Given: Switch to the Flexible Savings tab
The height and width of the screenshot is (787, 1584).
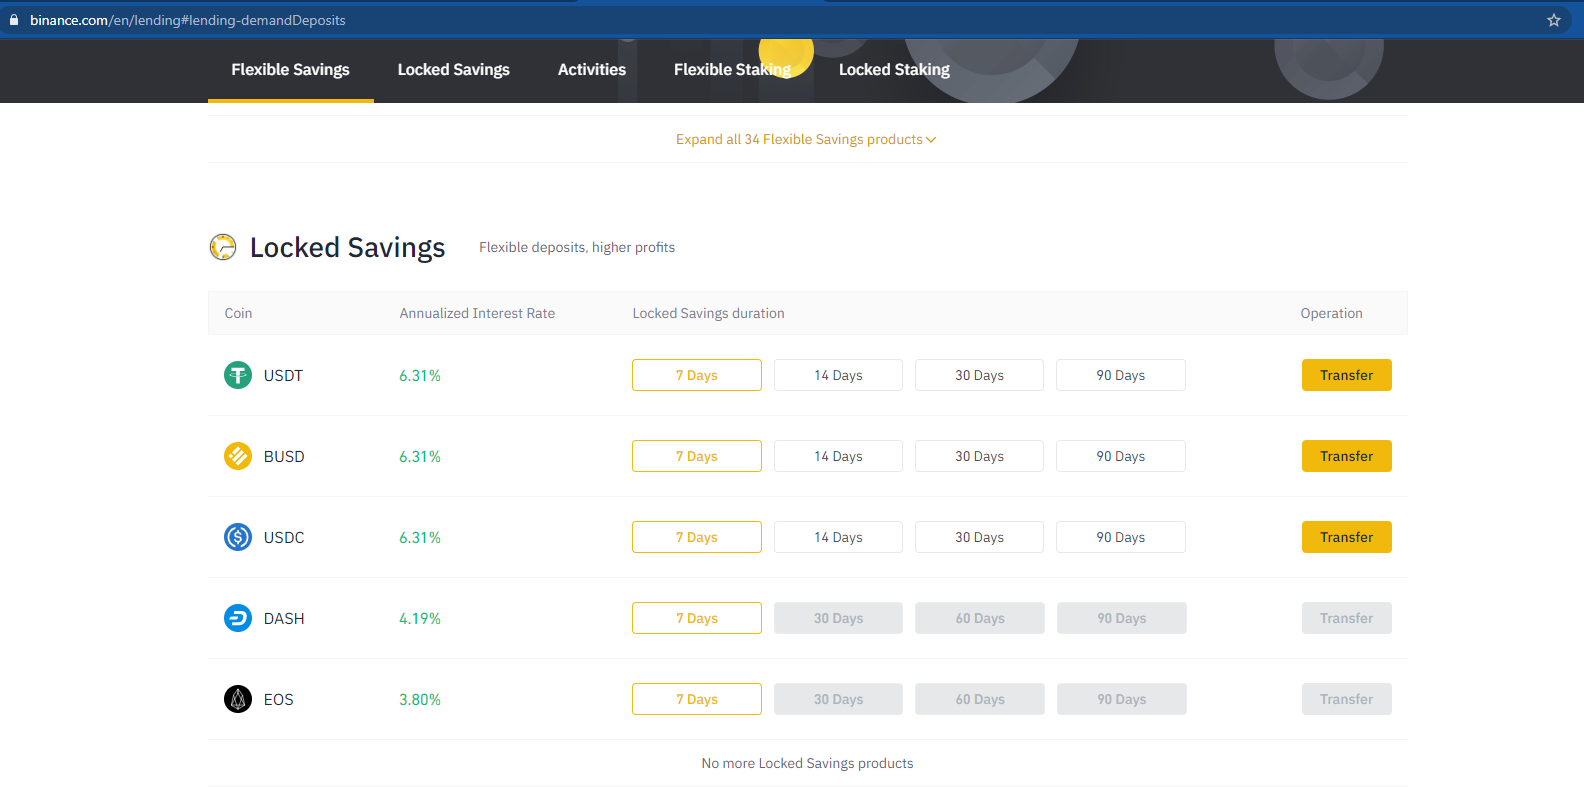Looking at the screenshot, I should click(x=290, y=69).
